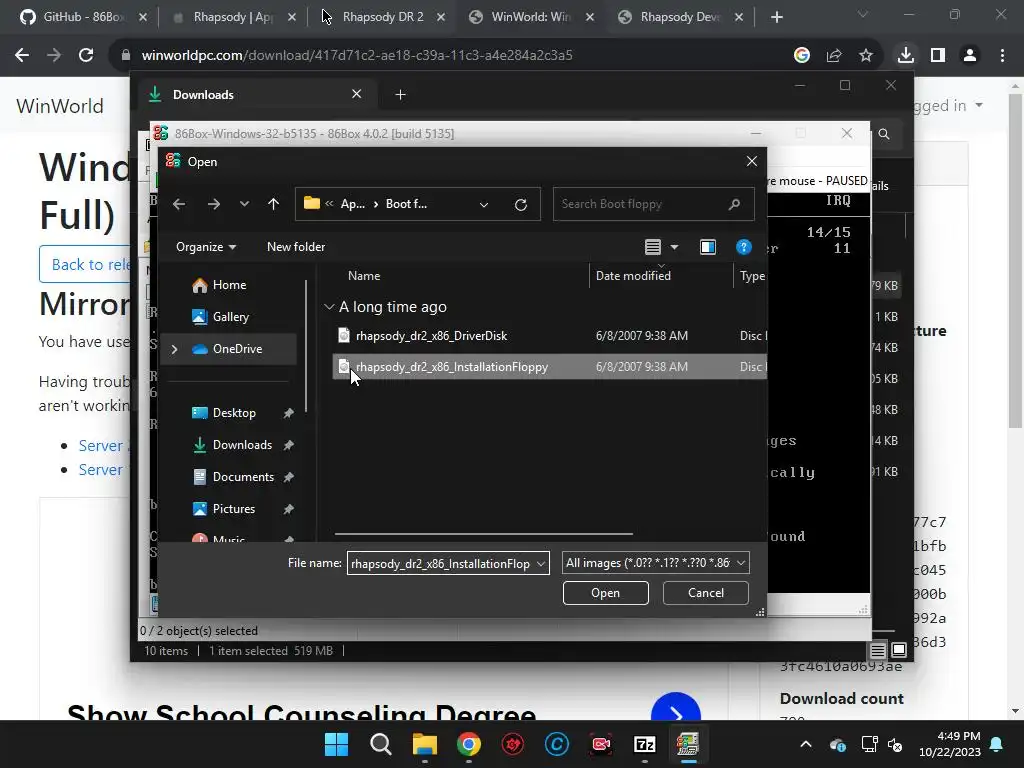Unpin Downloads via its pin icon

coord(288,445)
